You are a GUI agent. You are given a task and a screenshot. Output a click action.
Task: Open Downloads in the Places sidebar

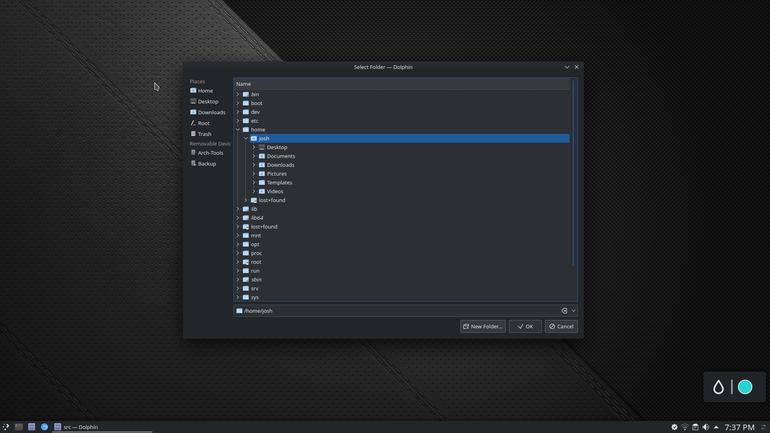coord(208,112)
